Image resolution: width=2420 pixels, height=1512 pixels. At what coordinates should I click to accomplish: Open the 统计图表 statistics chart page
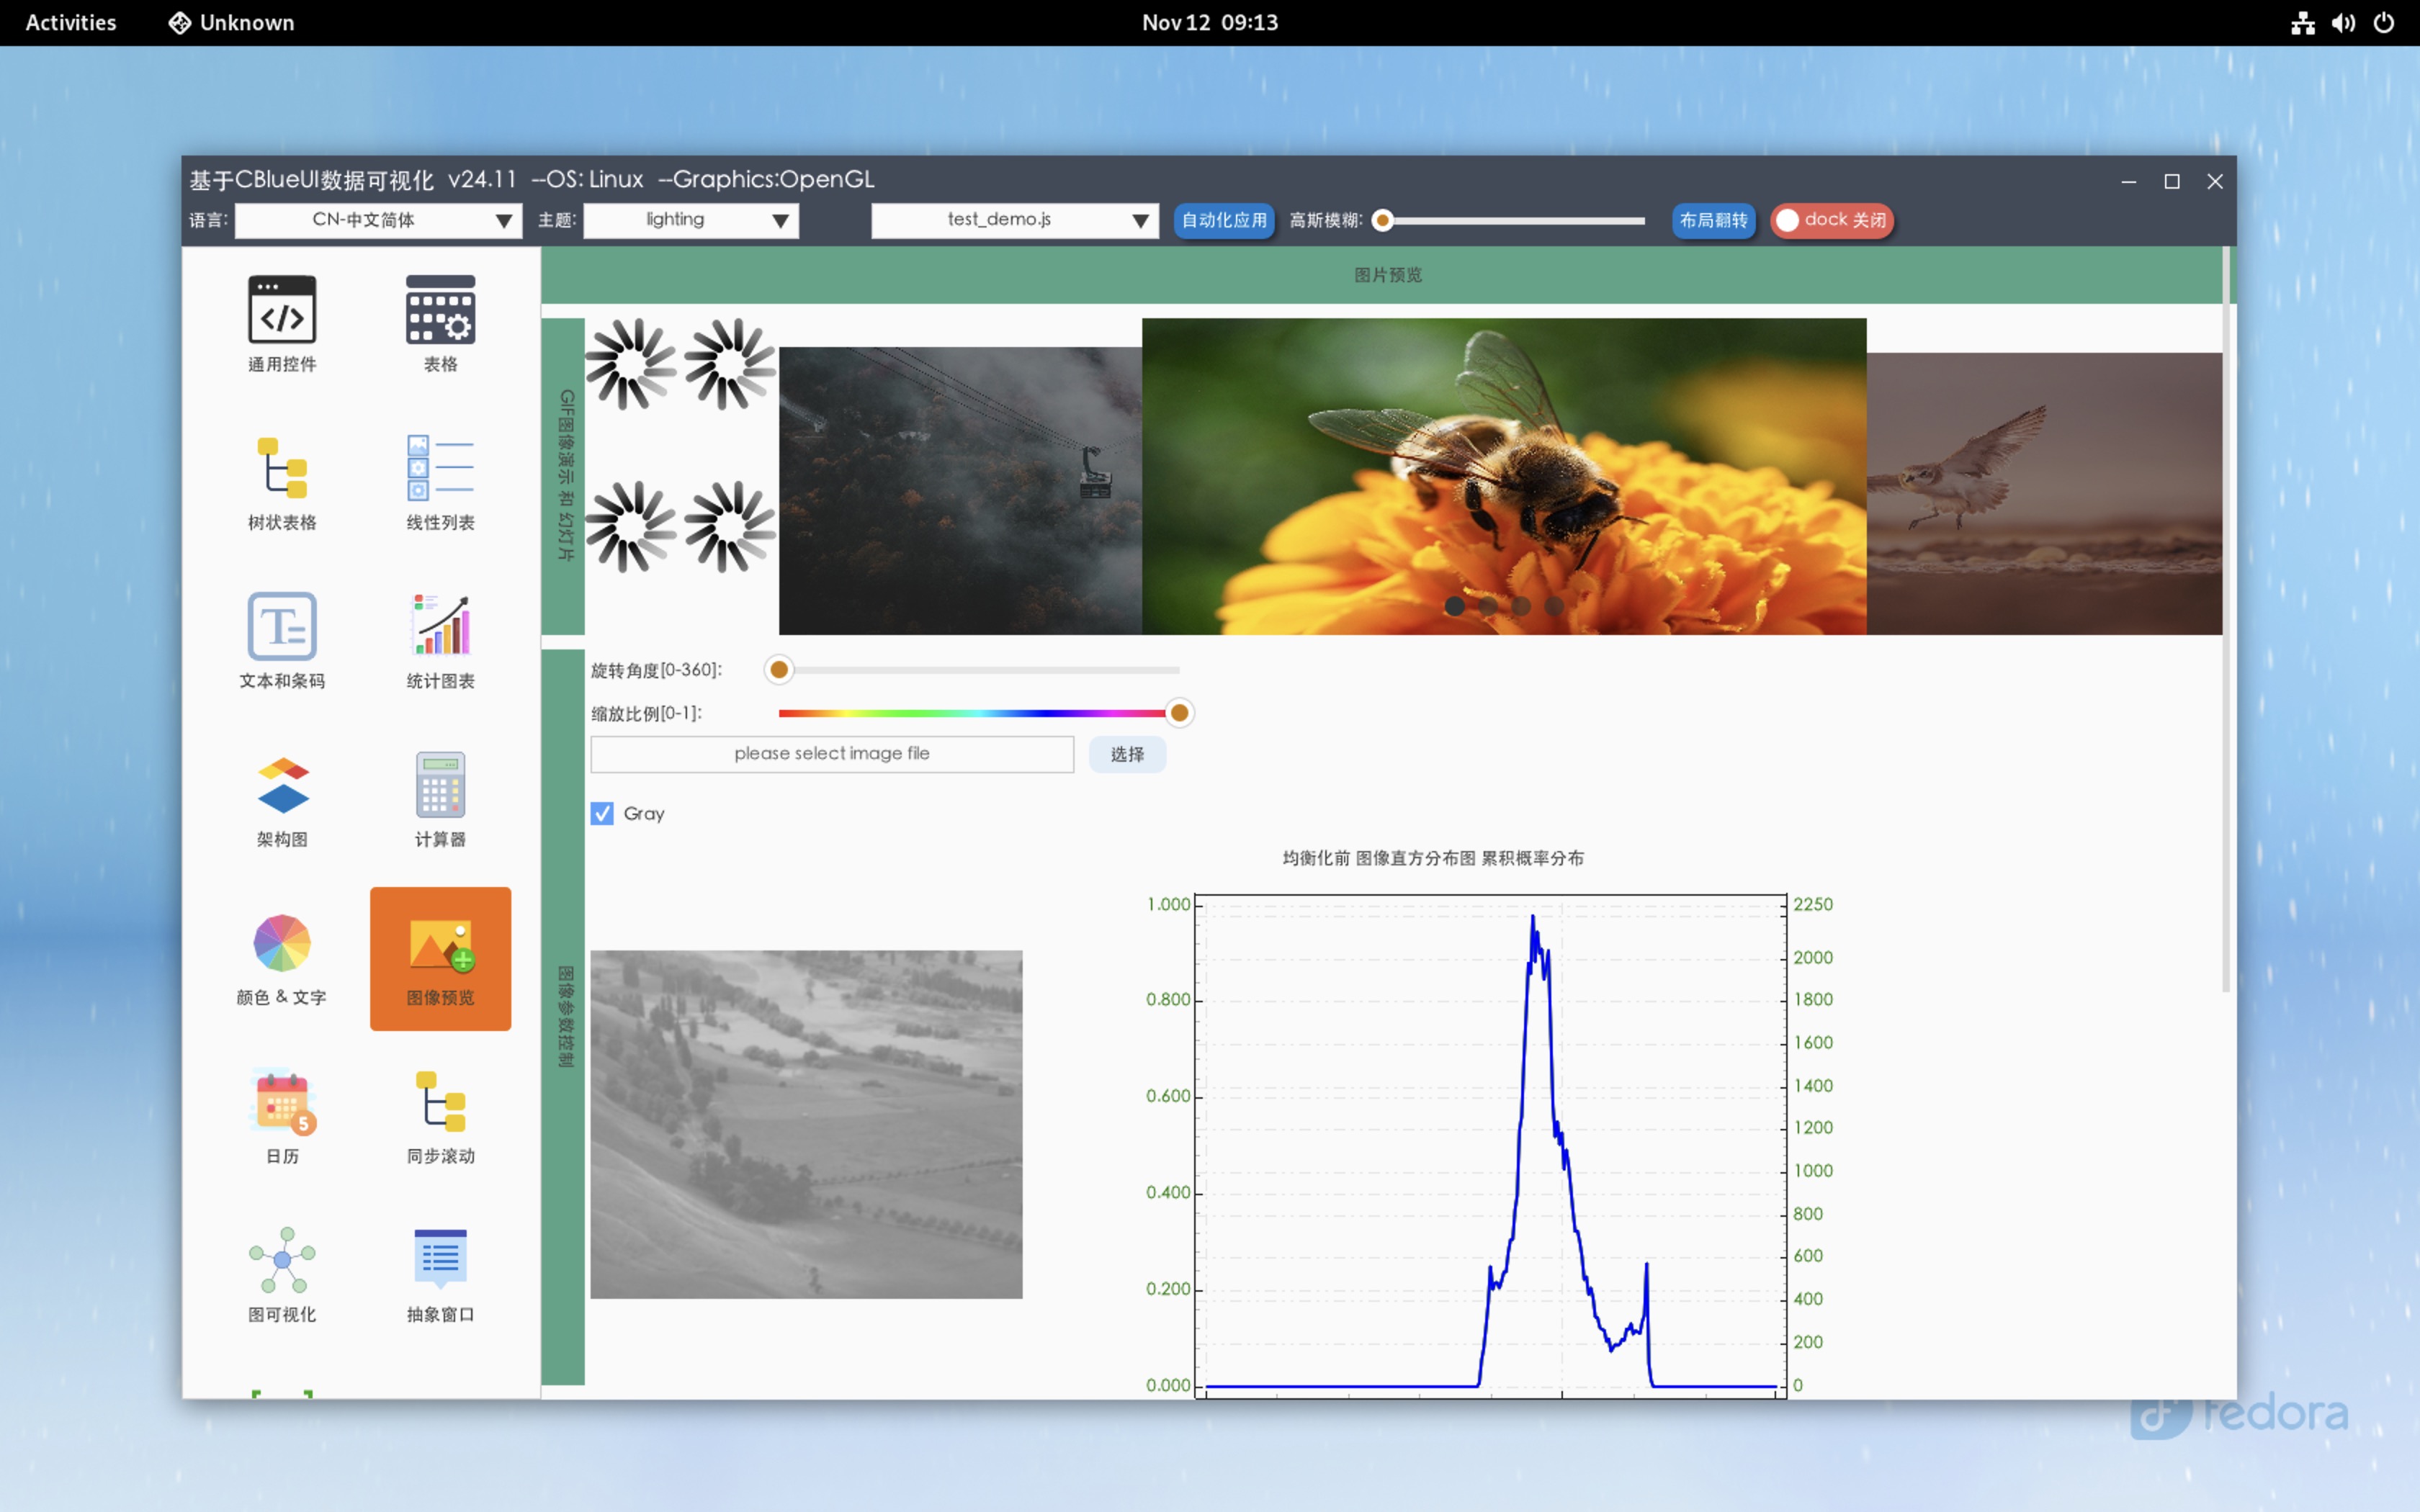click(440, 641)
